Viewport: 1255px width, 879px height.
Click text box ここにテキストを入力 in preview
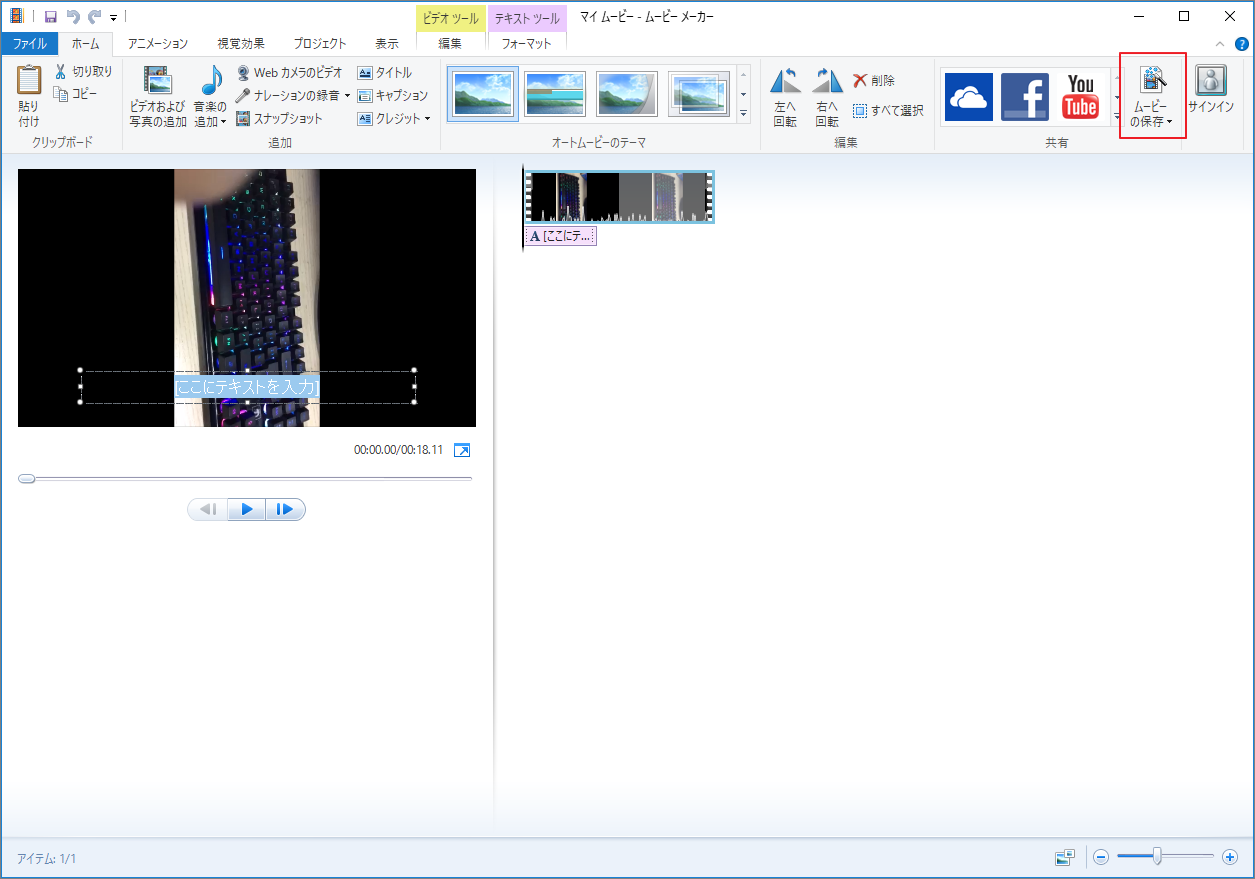pos(247,387)
